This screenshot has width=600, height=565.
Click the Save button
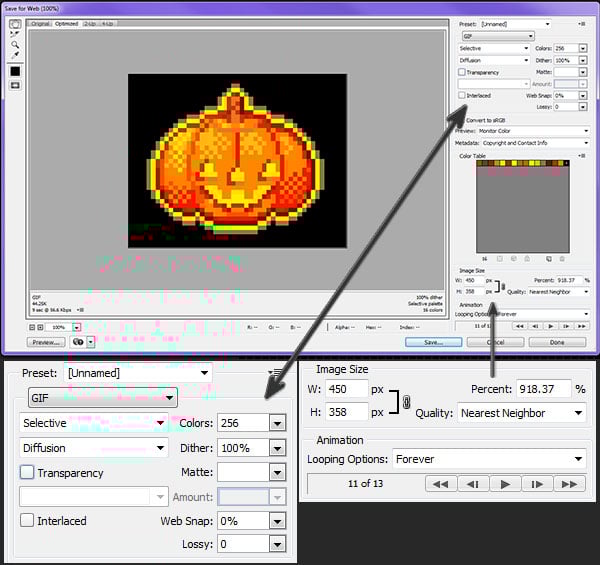pyautogui.click(x=433, y=342)
